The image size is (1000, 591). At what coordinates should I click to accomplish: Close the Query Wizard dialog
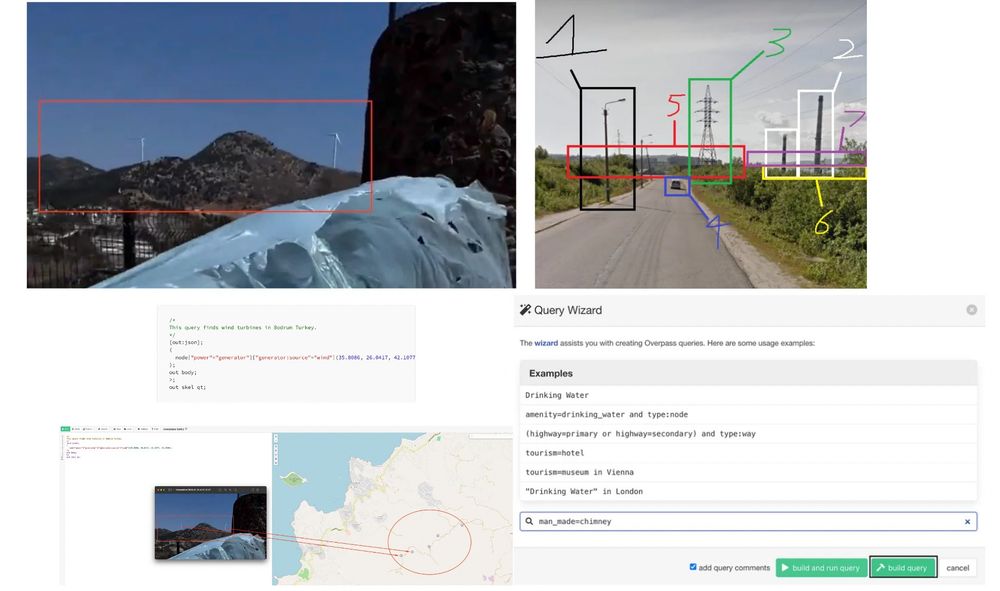coord(971,309)
